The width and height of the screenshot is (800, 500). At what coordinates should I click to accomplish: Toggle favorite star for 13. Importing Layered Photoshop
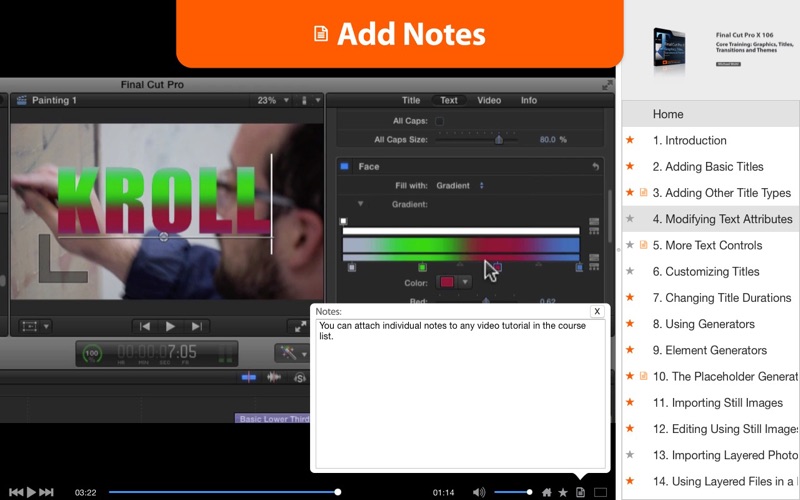[630, 454]
